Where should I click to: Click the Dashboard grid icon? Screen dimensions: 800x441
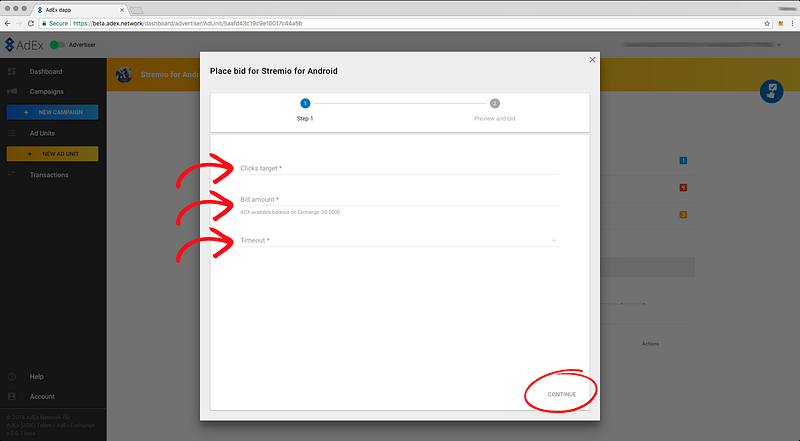pos(12,71)
